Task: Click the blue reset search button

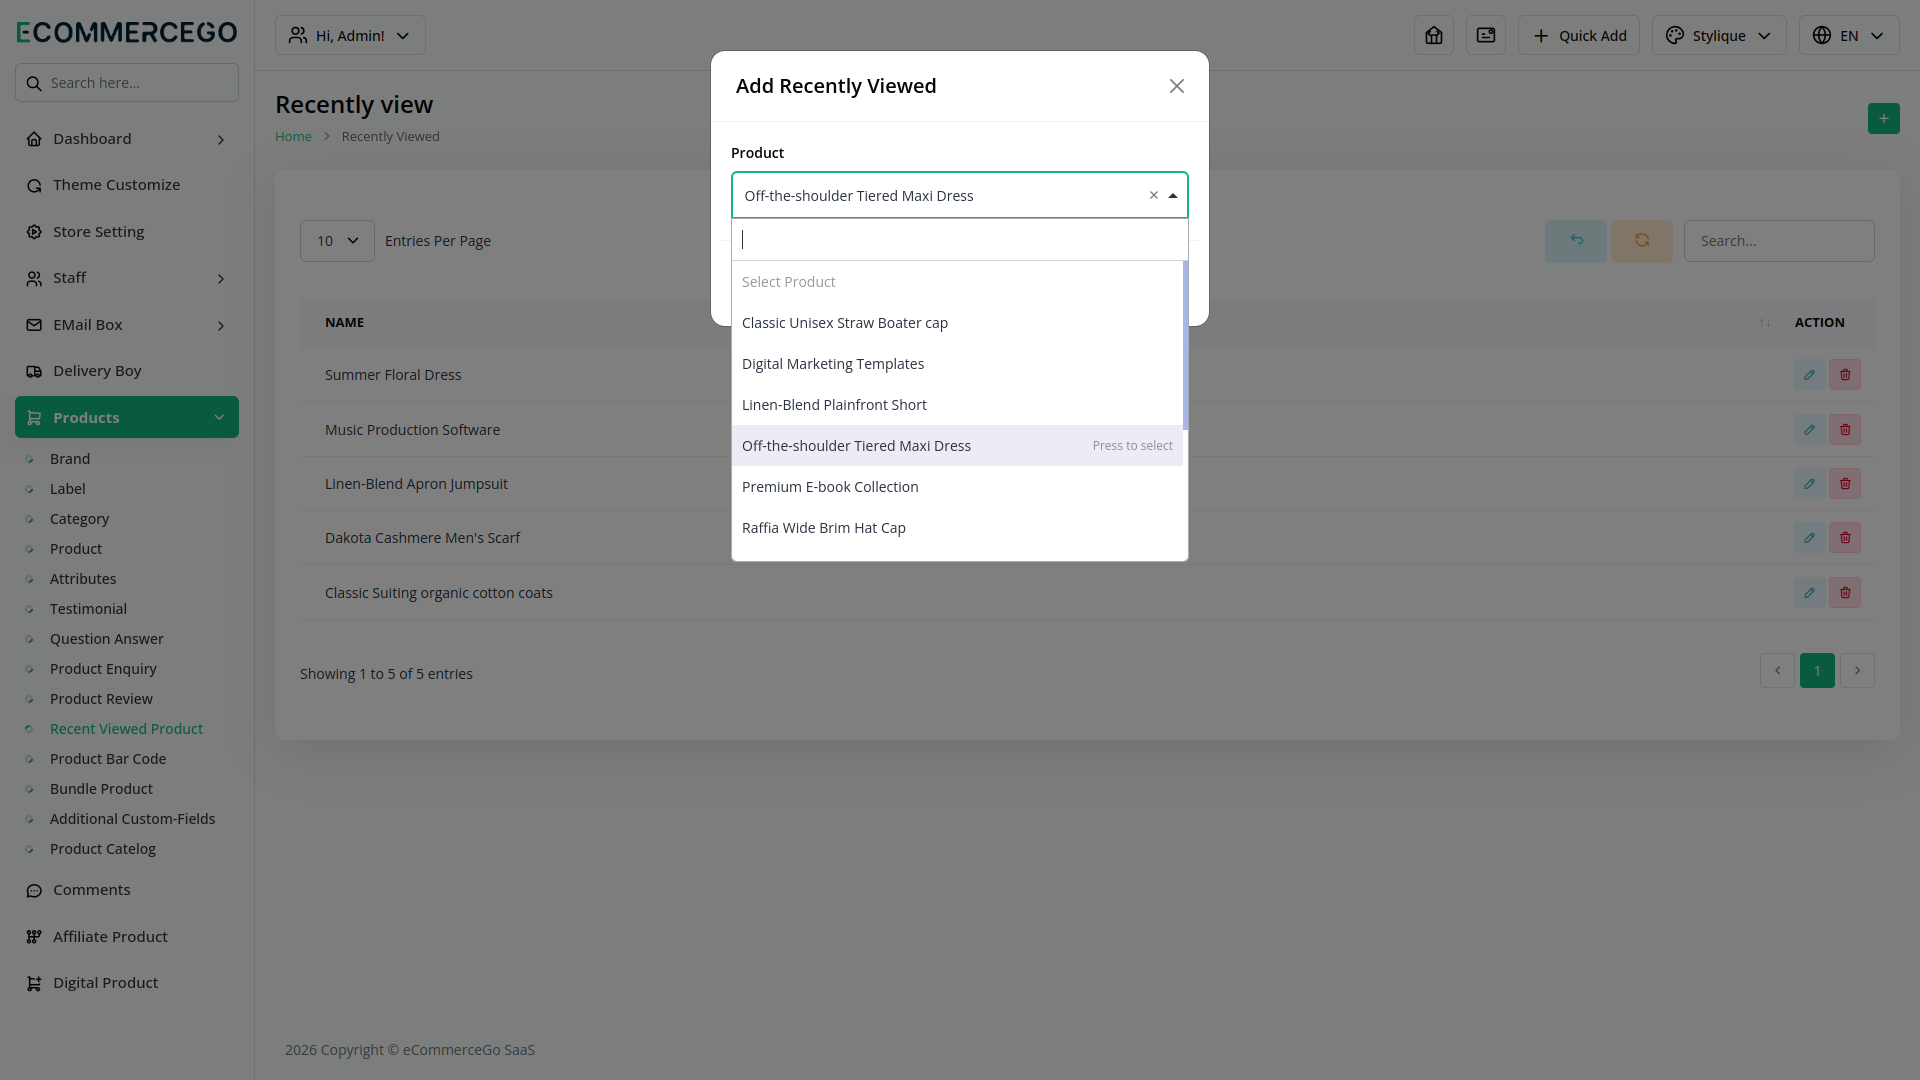Action: (x=1576, y=241)
